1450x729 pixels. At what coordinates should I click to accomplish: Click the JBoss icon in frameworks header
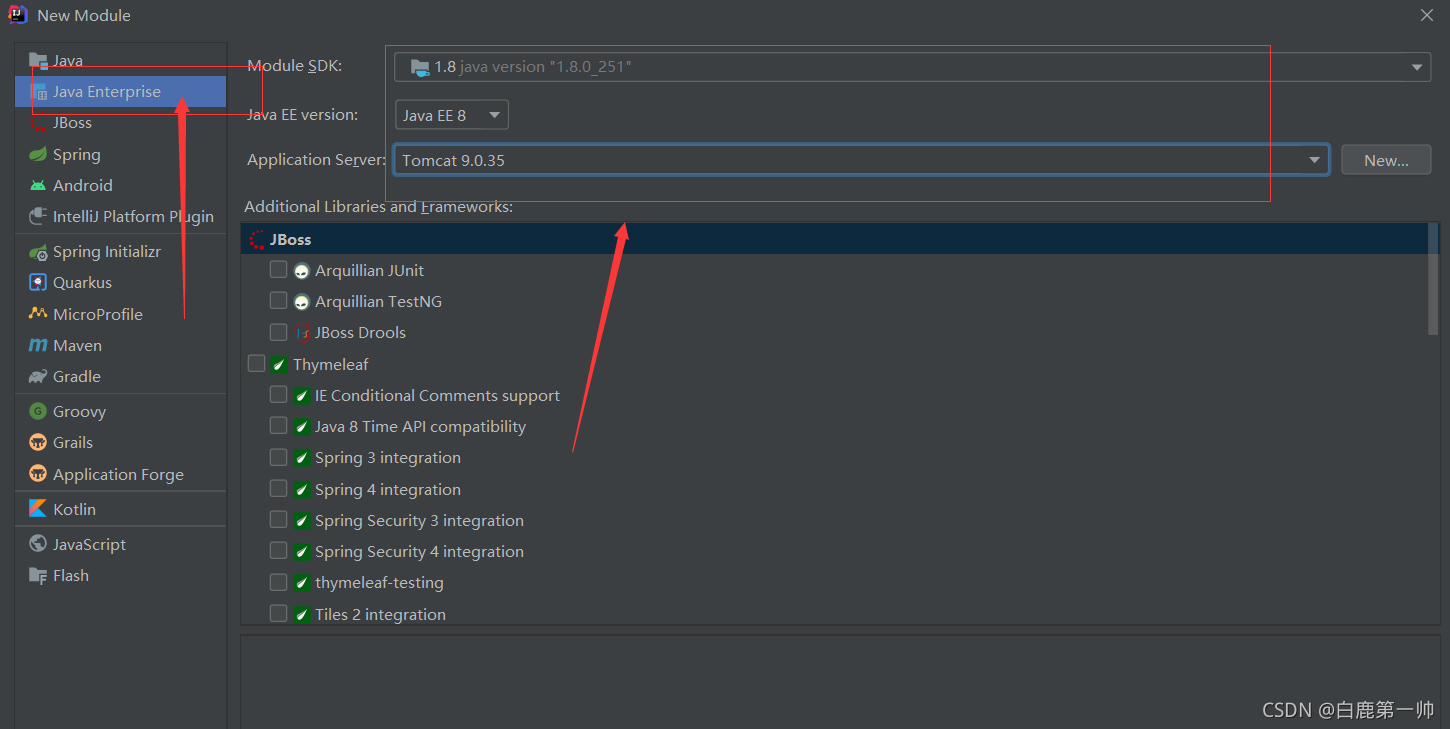(x=257, y=239)
